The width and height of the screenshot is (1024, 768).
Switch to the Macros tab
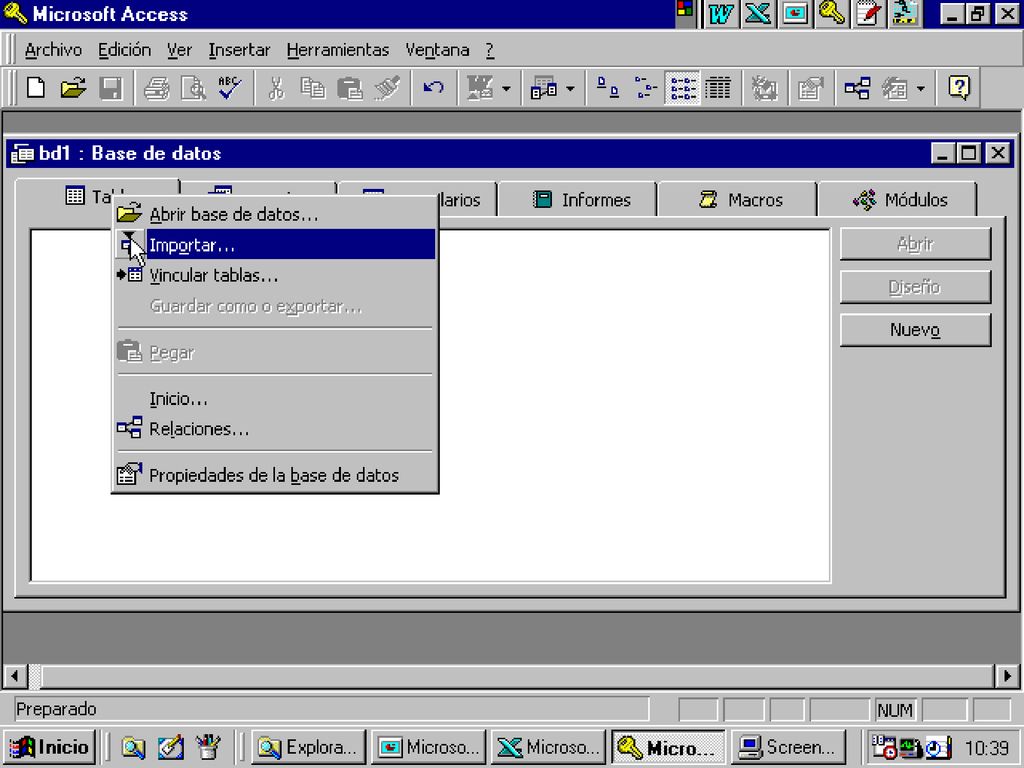click(x=739, y=199)
